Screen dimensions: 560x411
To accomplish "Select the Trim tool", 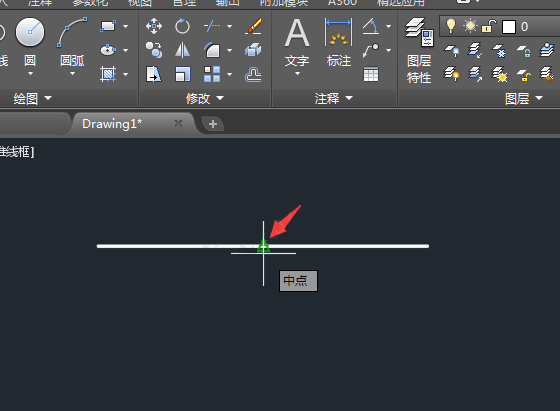I will [212, 26].
